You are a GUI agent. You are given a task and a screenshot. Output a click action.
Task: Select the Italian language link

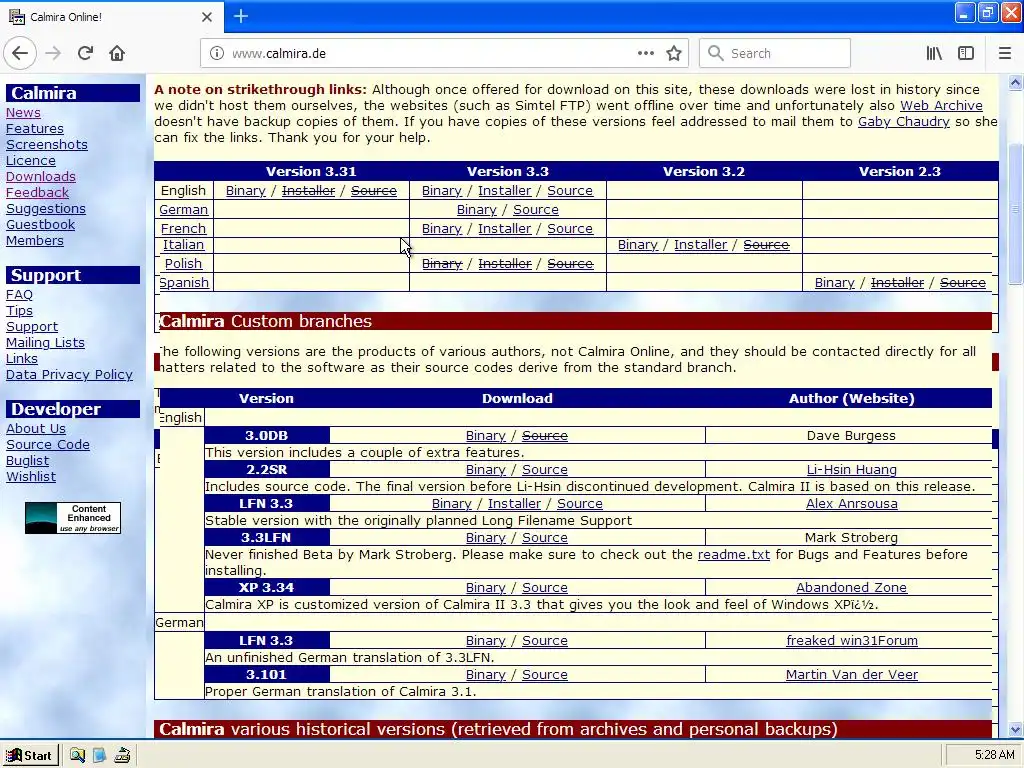click(183, 245)
